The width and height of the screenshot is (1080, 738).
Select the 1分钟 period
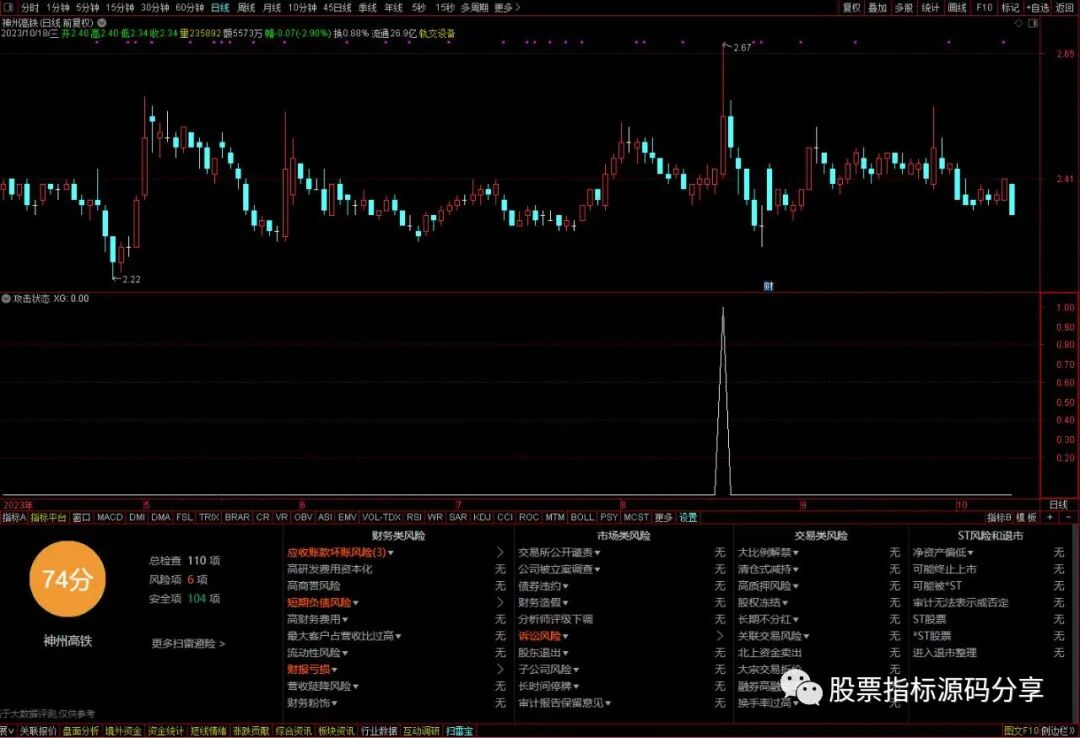(58, 8)
